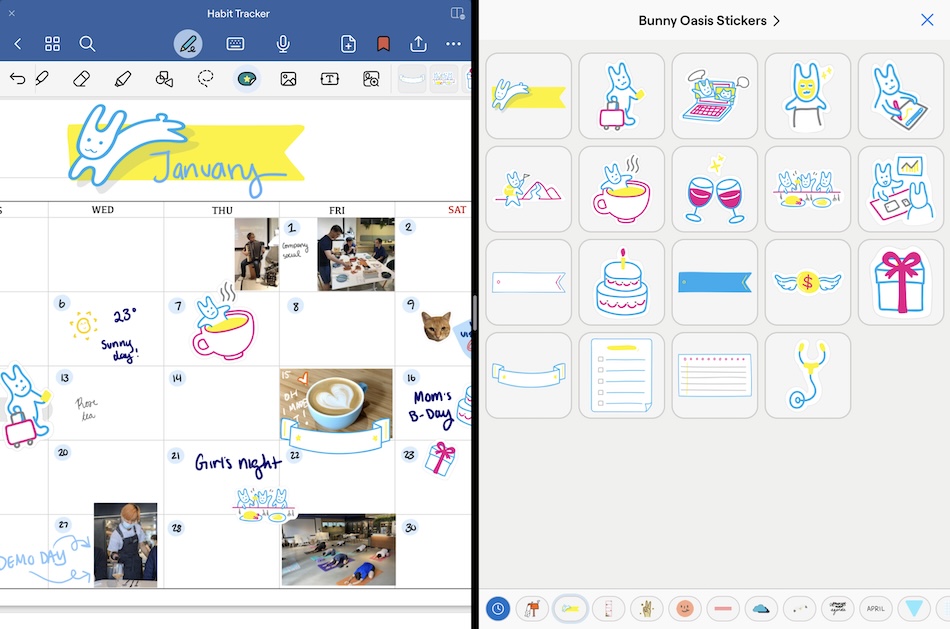Screen dimensions: 950x629
Task: Activate the Shapes tool
Action: tap(165, 78)
